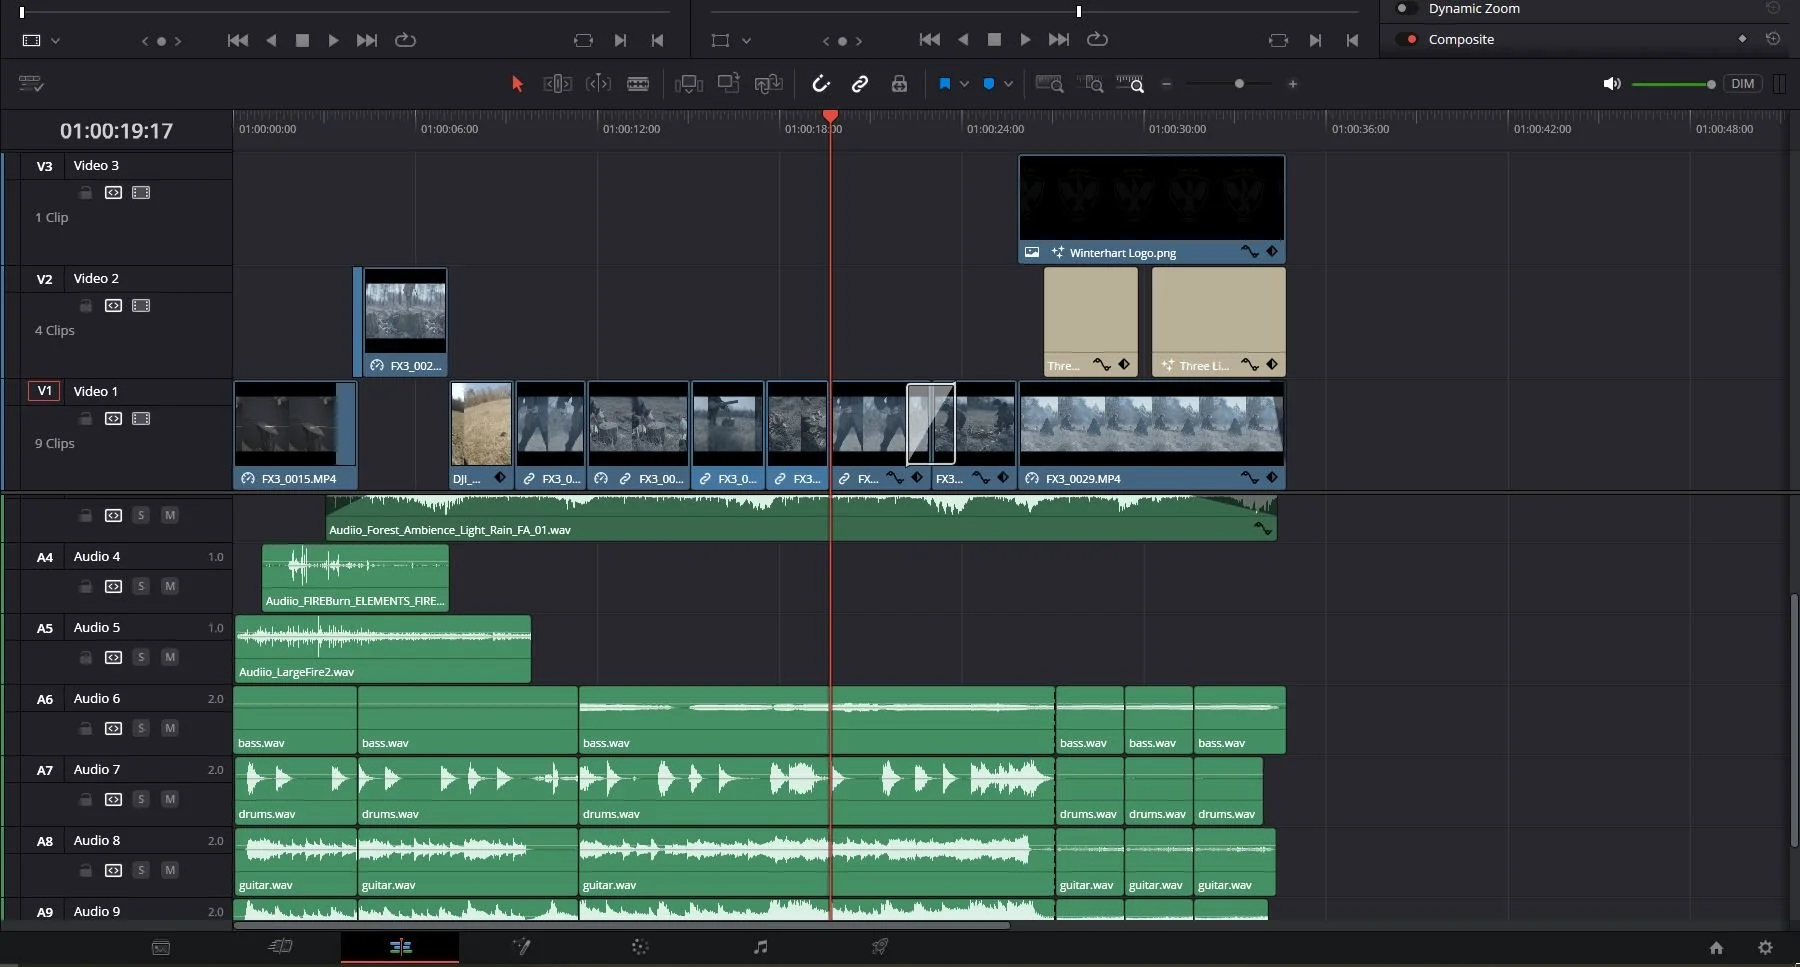Expand the flag color dropdown arrow

pyautogui.click(x=964, y=84)
